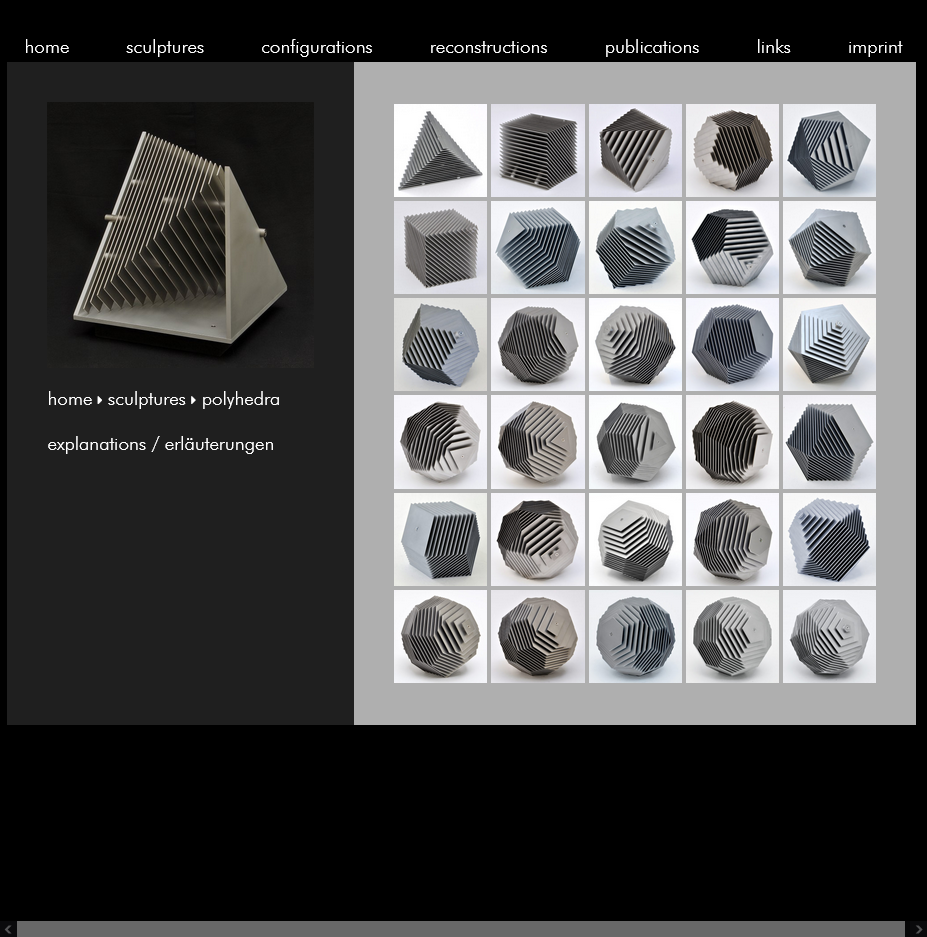
Task: Select bottom-row second thumbnail polyhedron
Action: tap(538, 636)
